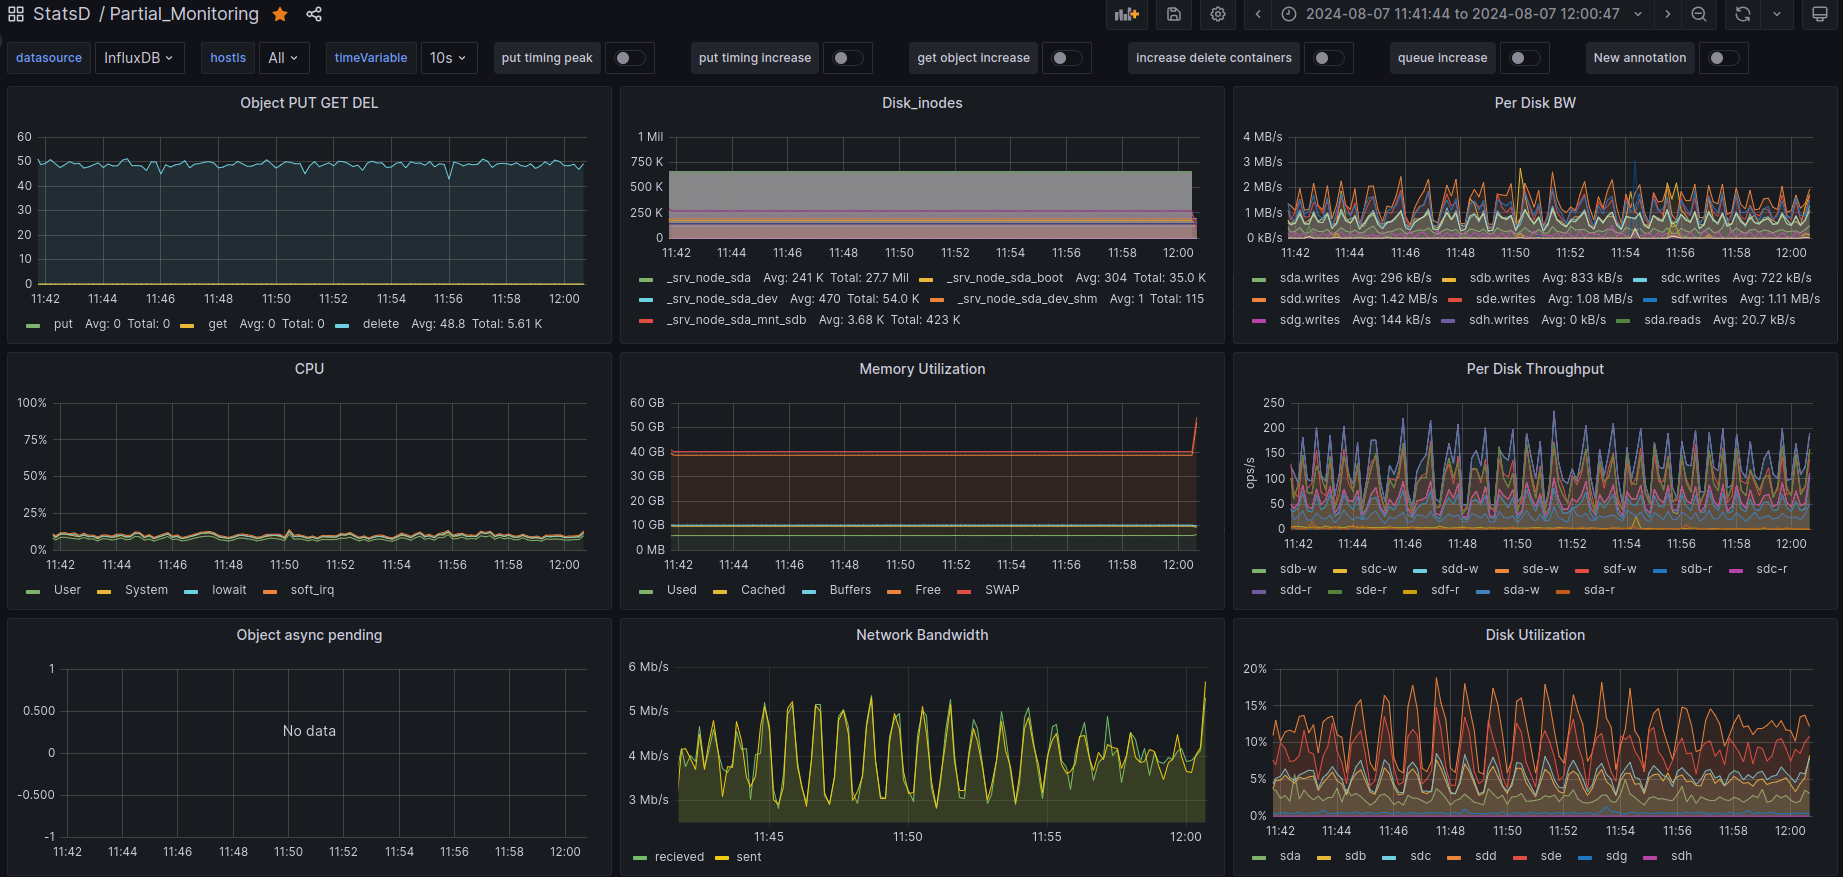Image resolution: width=1843 pixels, height=877 pixels.
Task: Click the sda.writes legend color swatch
Action: pos(1259,279)
